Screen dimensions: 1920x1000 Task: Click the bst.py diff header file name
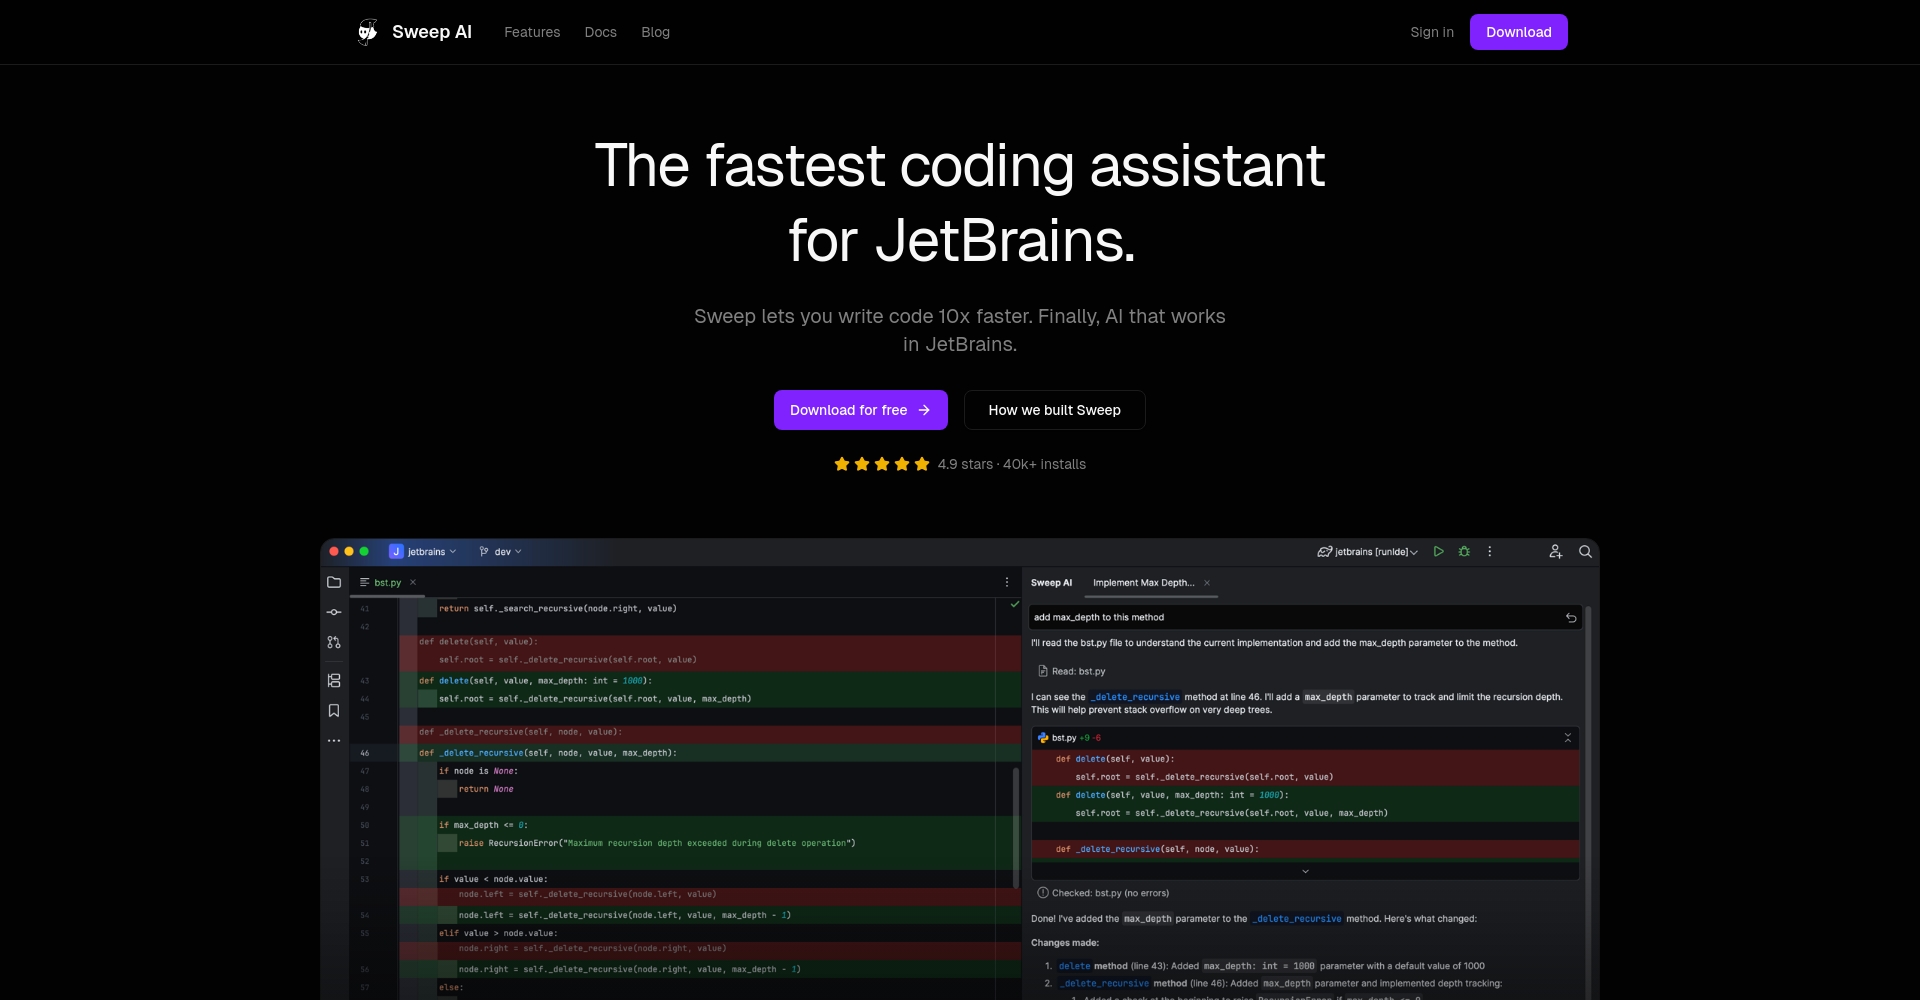click(x=1064, y=738)
